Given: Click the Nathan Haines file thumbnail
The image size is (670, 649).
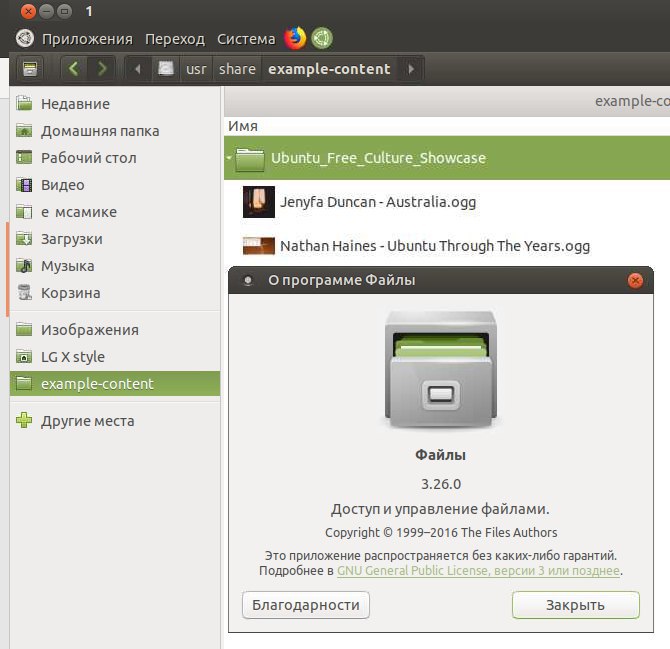Looking at the screenshot, I should [x=259, y=246].
